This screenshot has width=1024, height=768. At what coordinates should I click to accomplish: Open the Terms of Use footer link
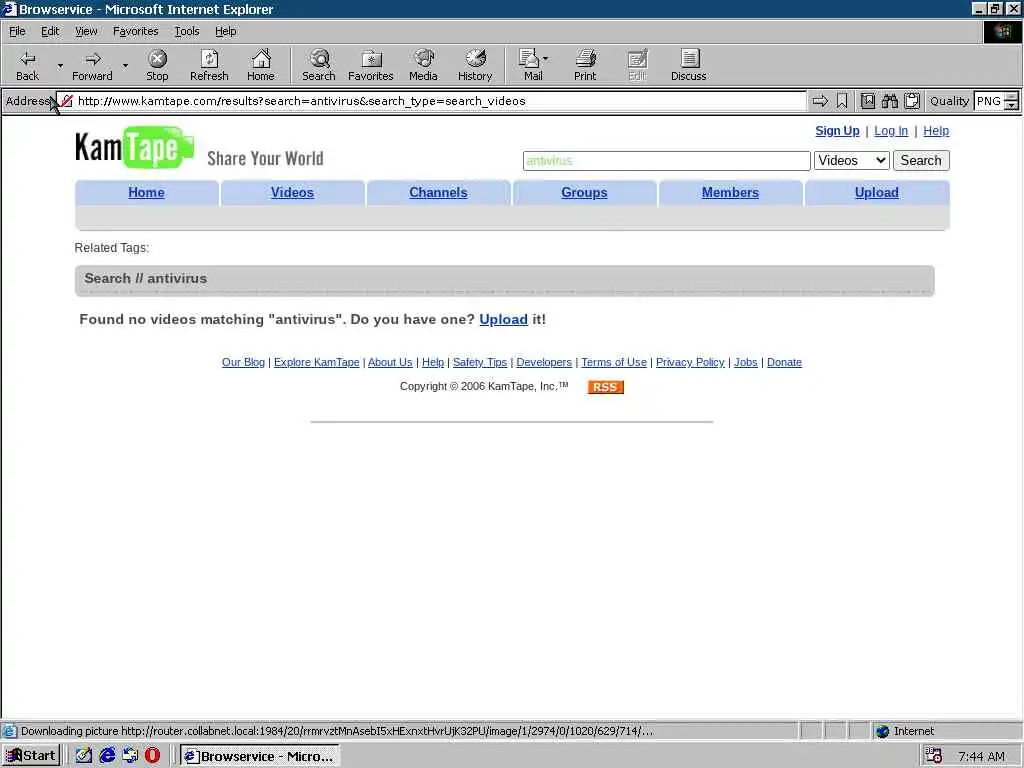[x=614, y=362]
